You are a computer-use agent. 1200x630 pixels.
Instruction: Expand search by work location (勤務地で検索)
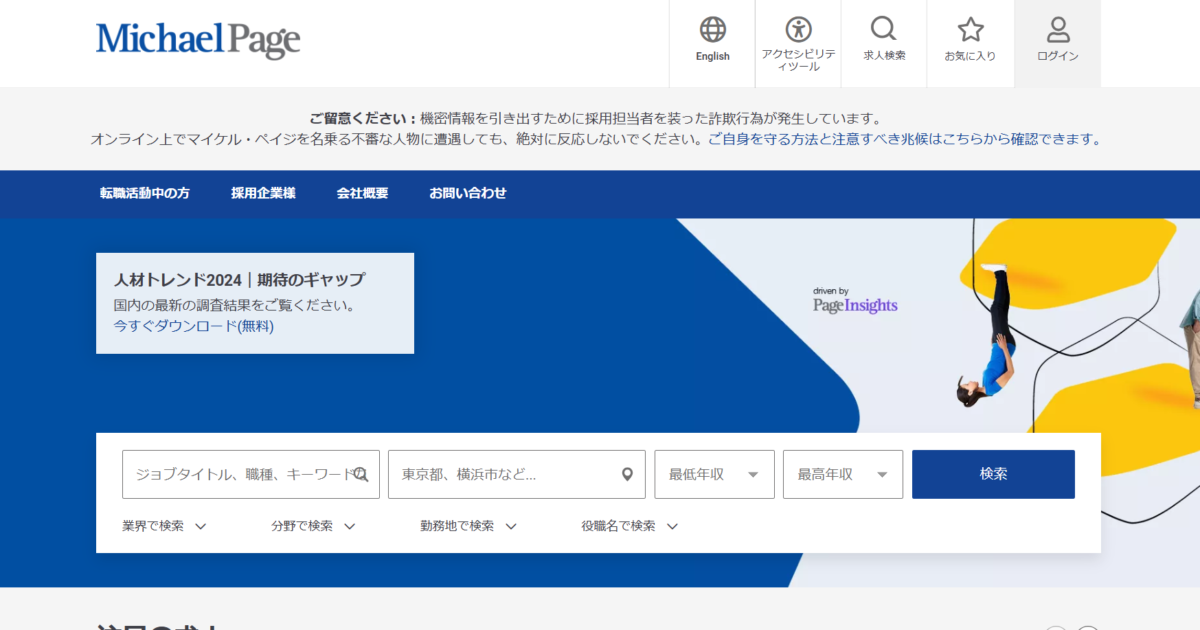coord(468,526)
